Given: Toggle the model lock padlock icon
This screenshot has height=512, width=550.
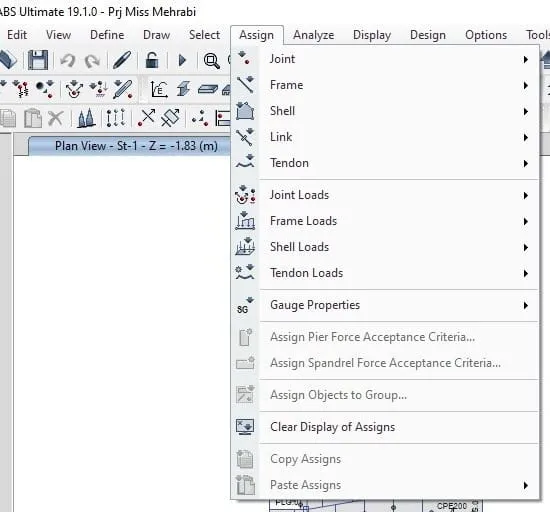Looking at the screenshot, I should [152, 60].
